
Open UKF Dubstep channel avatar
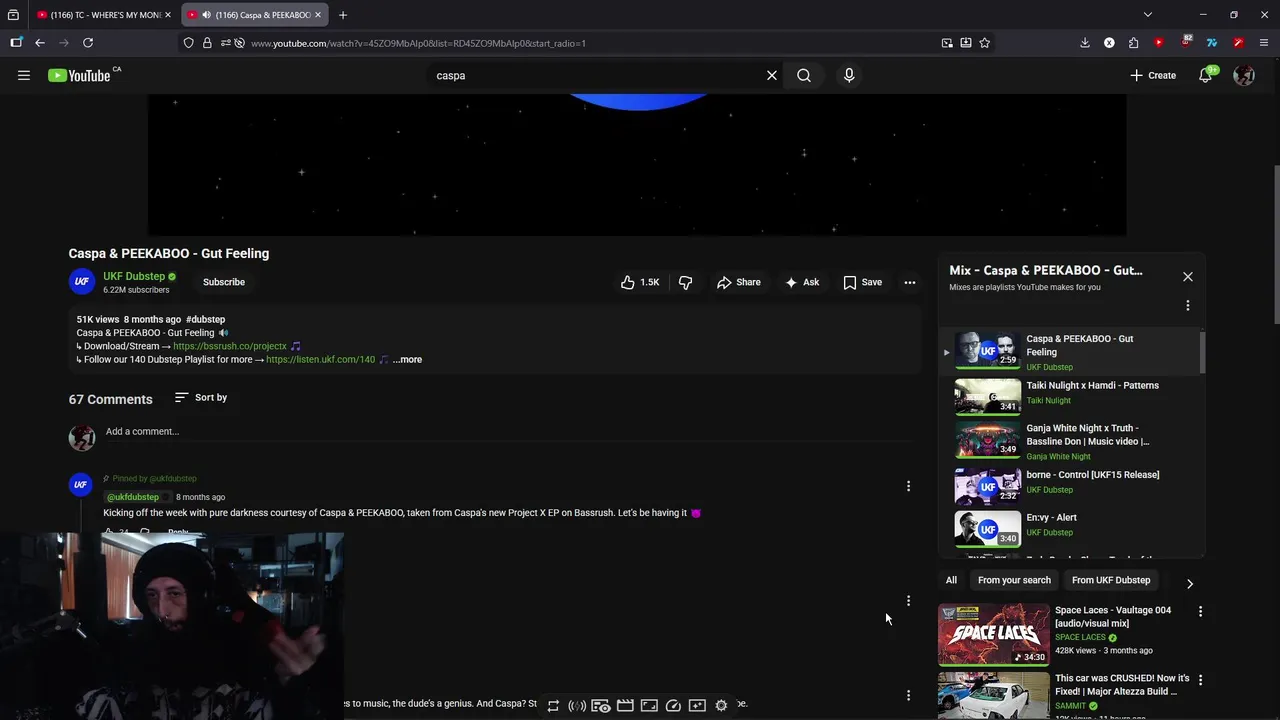82,282
